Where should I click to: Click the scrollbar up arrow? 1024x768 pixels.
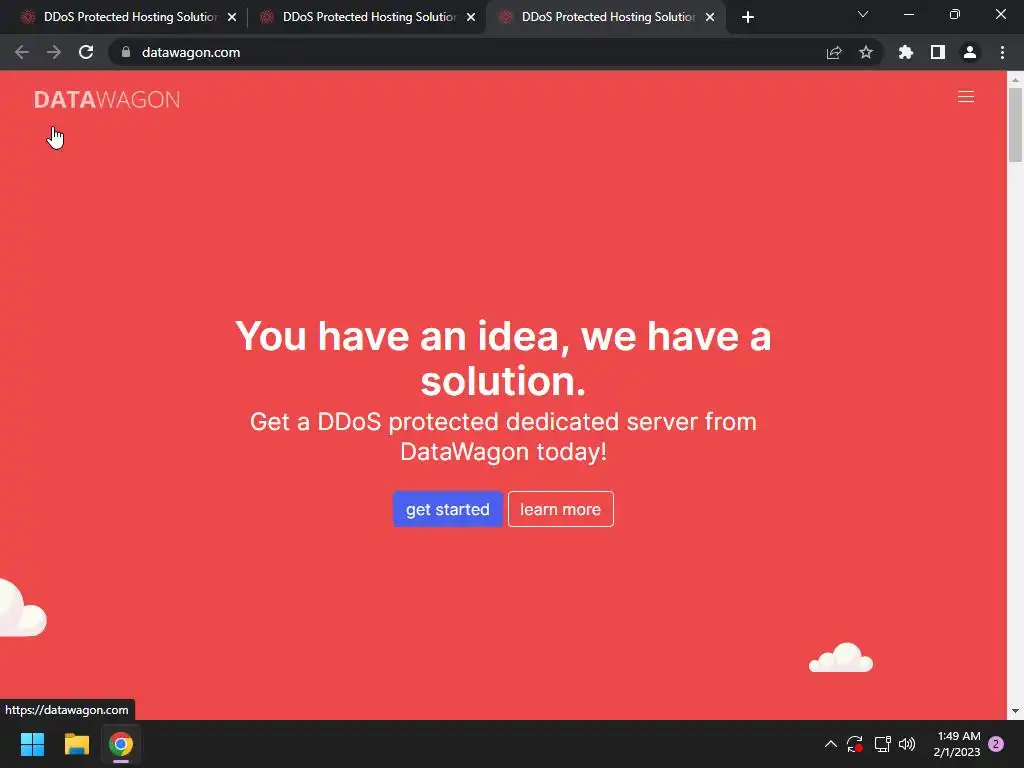(1015, 79)
